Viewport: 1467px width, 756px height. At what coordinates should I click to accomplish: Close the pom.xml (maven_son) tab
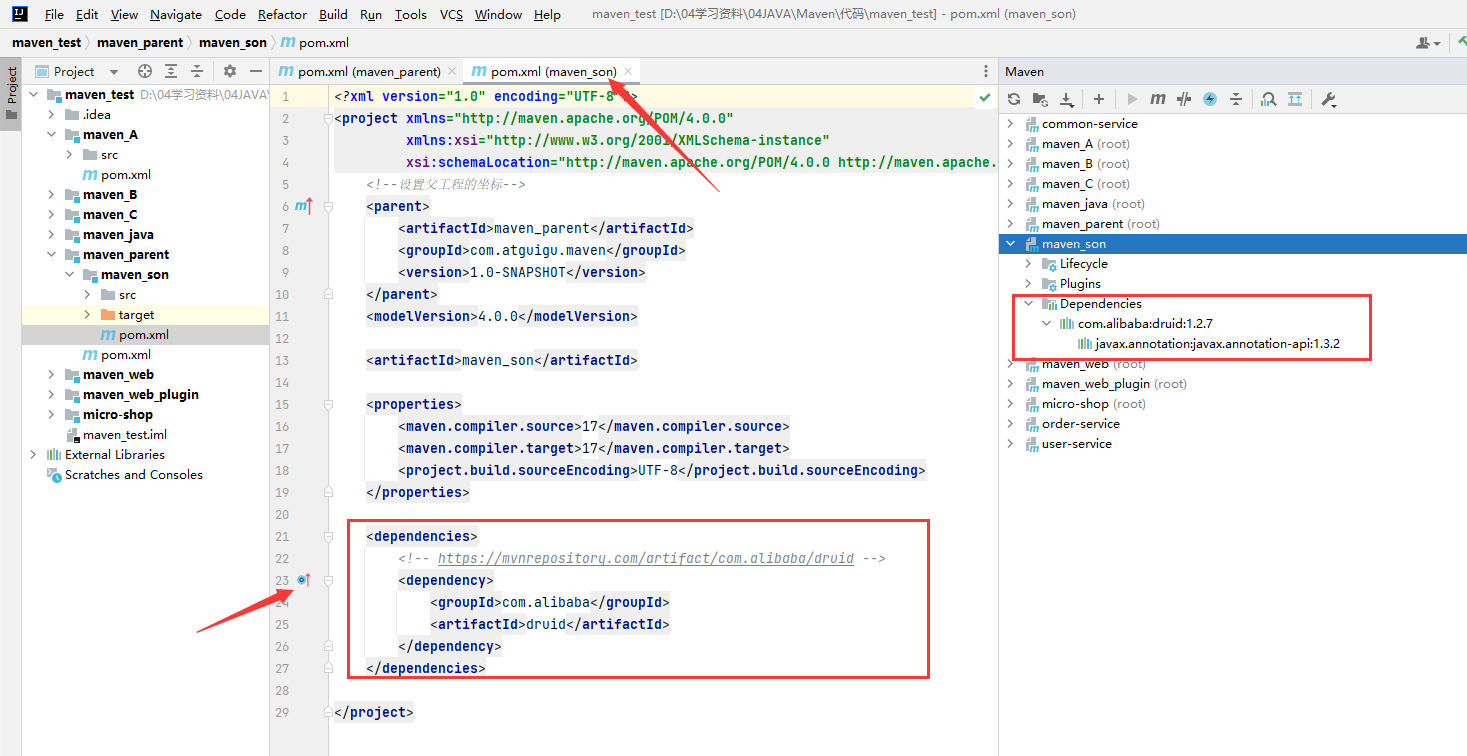[x=628, y=71]
